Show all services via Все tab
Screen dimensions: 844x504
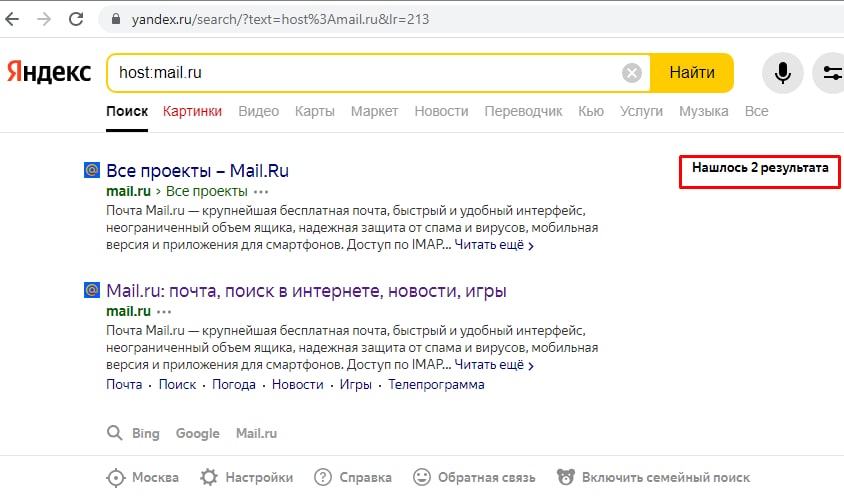756,111
